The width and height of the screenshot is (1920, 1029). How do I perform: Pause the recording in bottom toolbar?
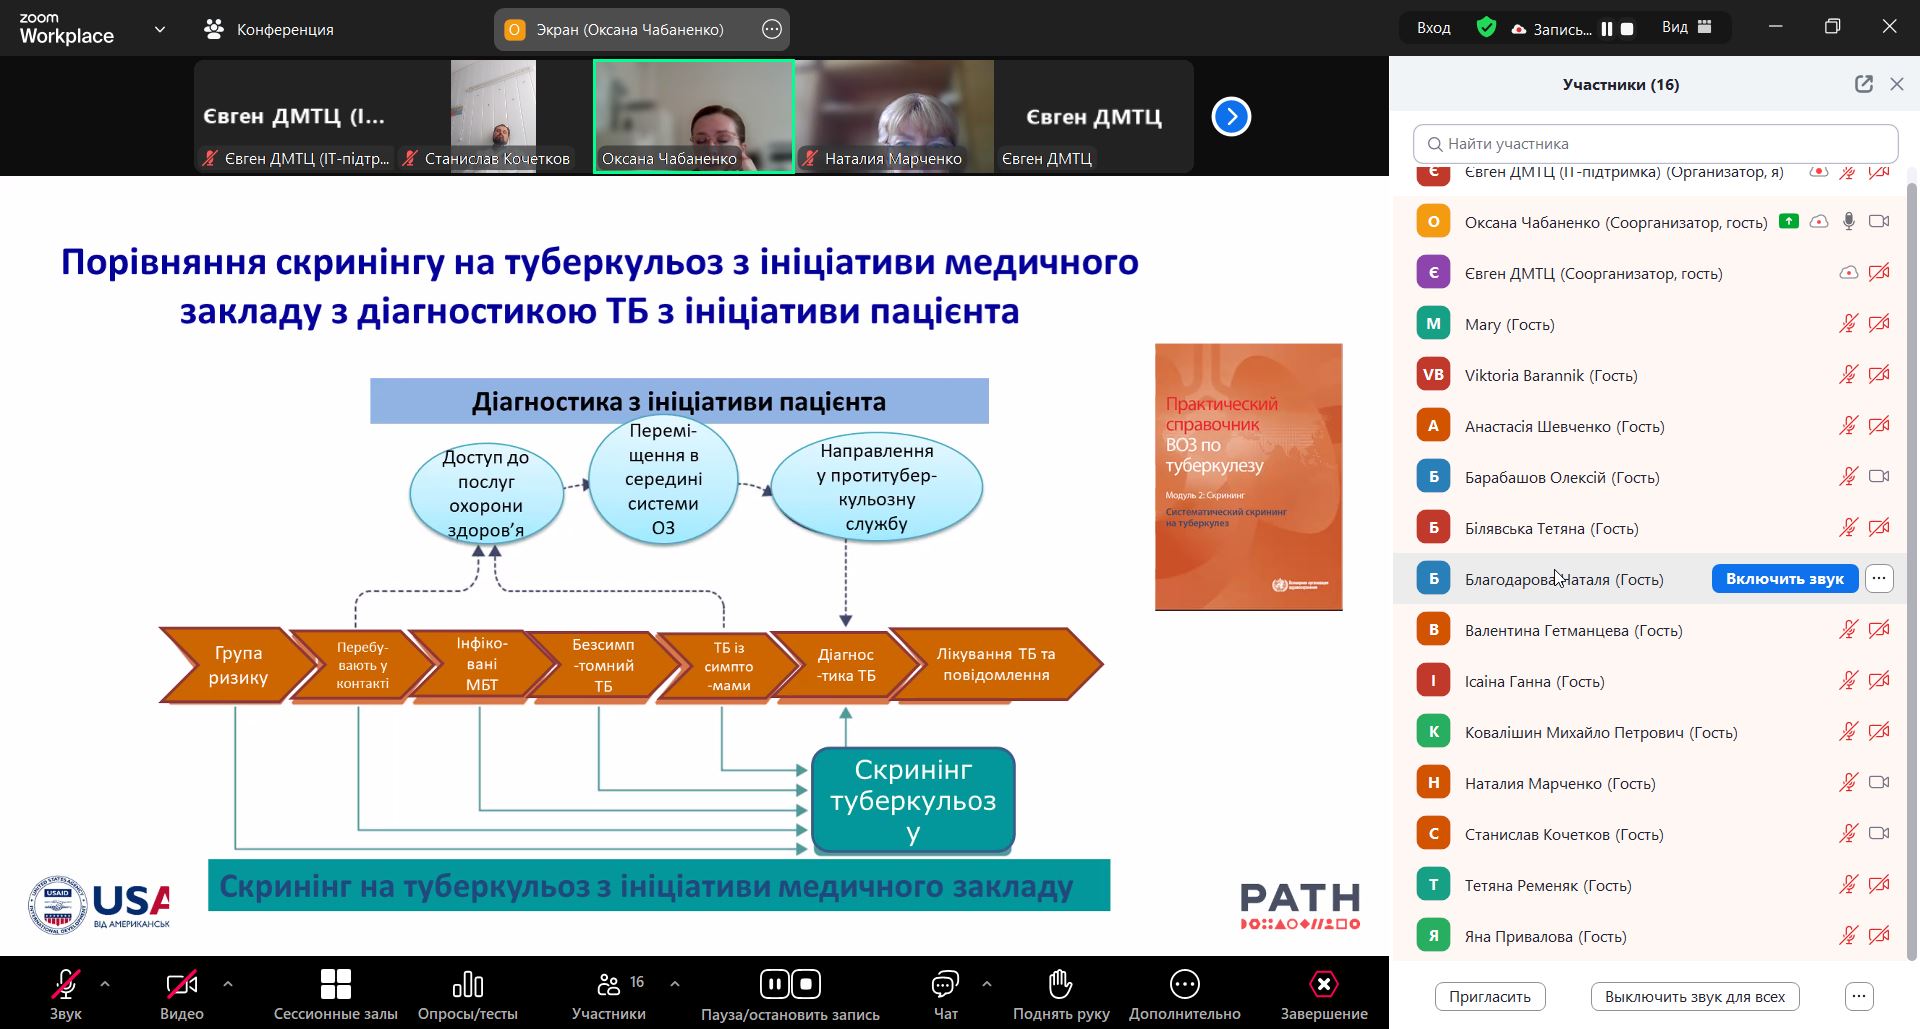[774, 984]
